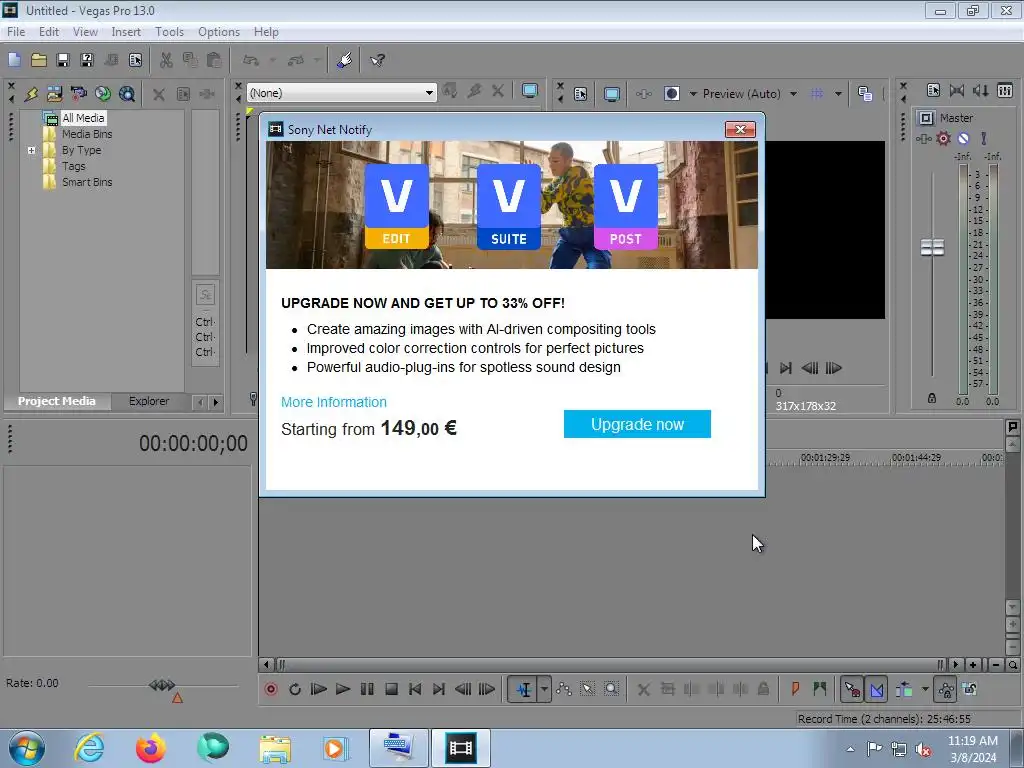Open Master FX plug-in chain icon
The image size is (1024, 768).
click(x=923, y=138)
